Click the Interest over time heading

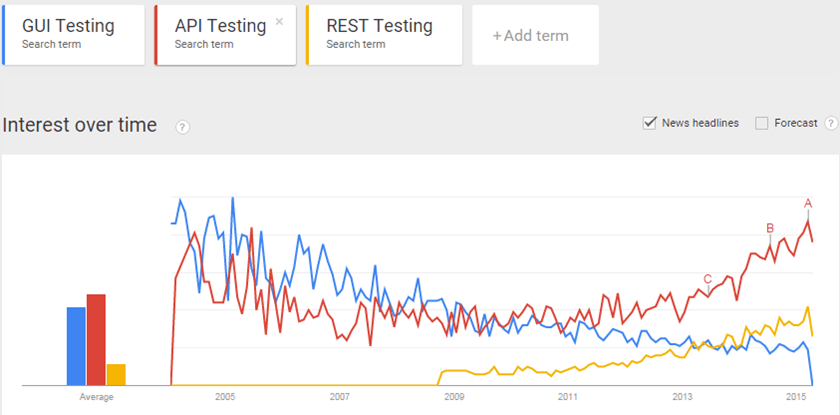80,125
